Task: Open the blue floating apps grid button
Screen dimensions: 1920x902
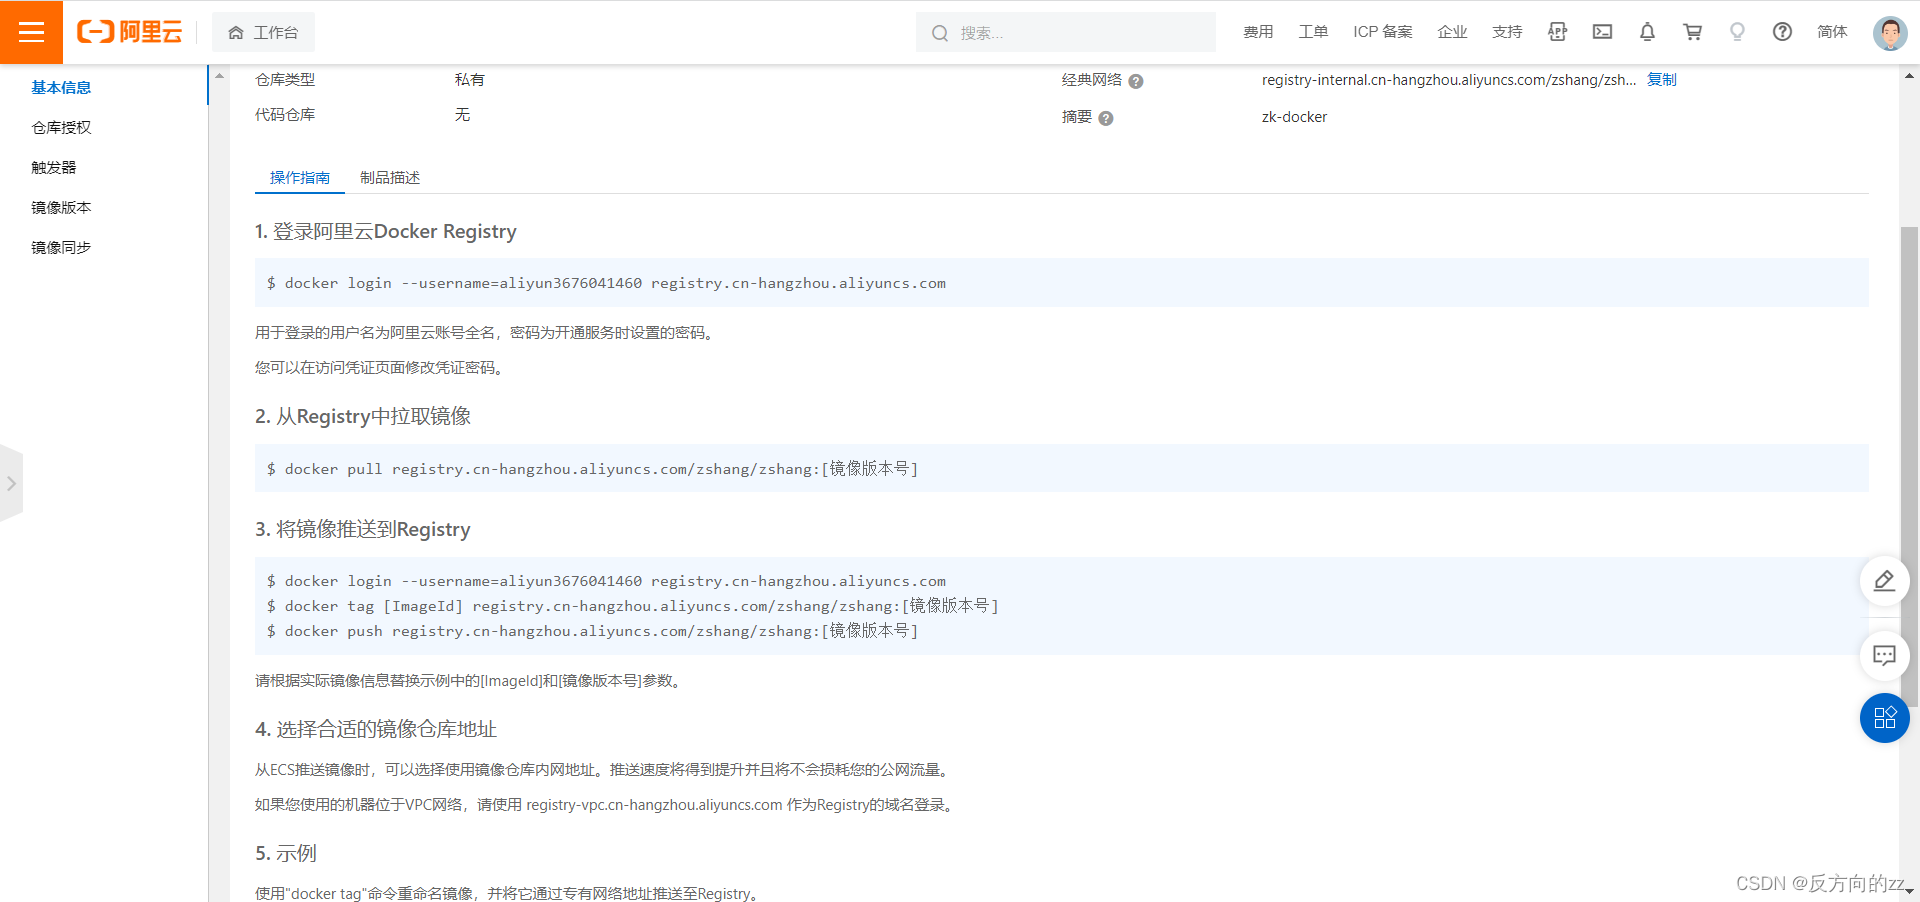Action: click(x=1884, y=718)
